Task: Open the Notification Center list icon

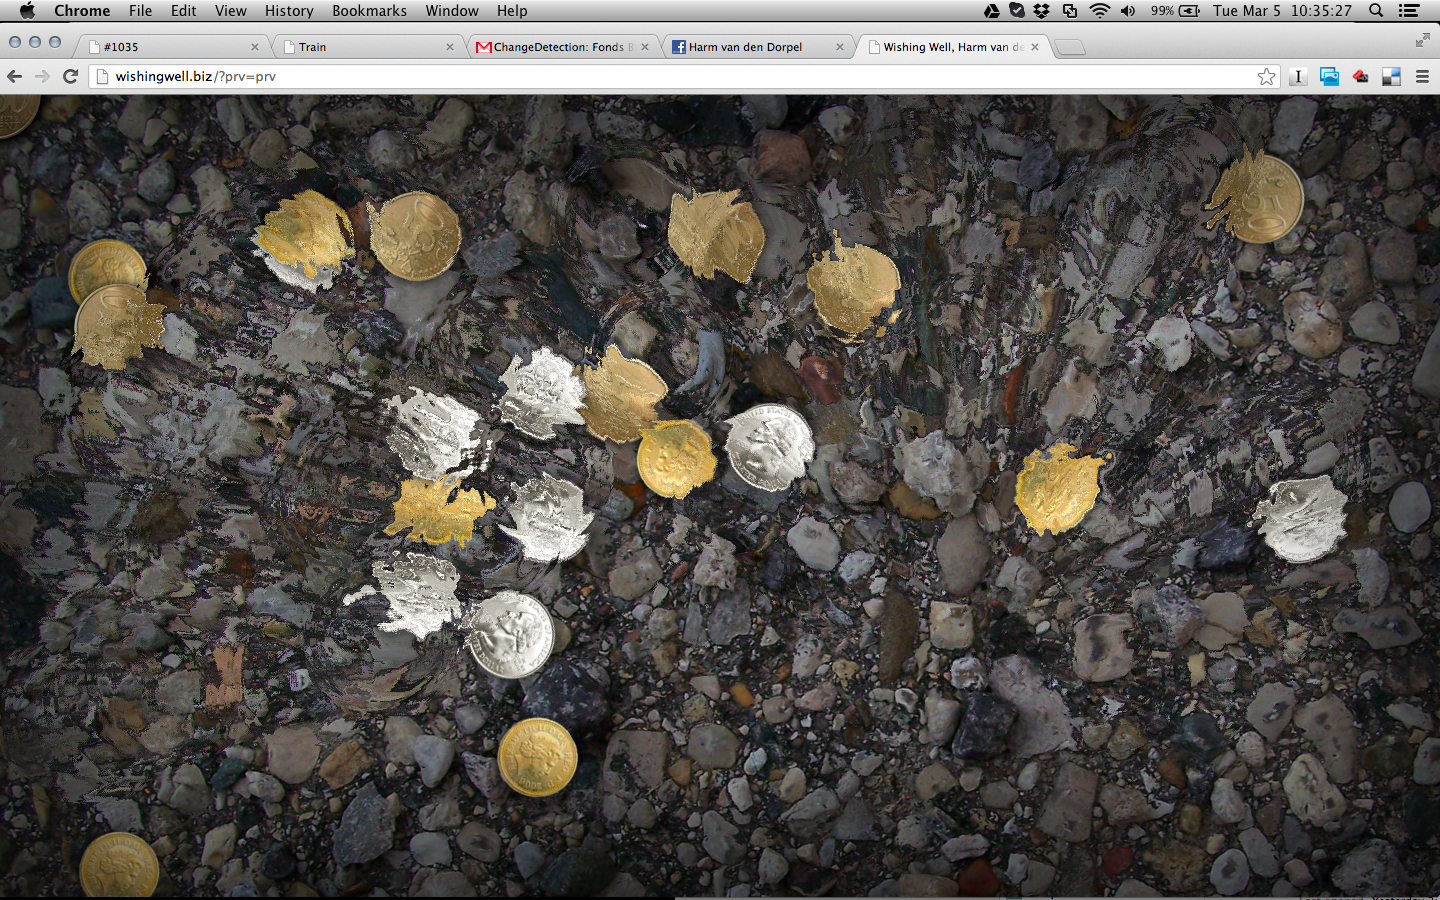Action: (1409, 11)
